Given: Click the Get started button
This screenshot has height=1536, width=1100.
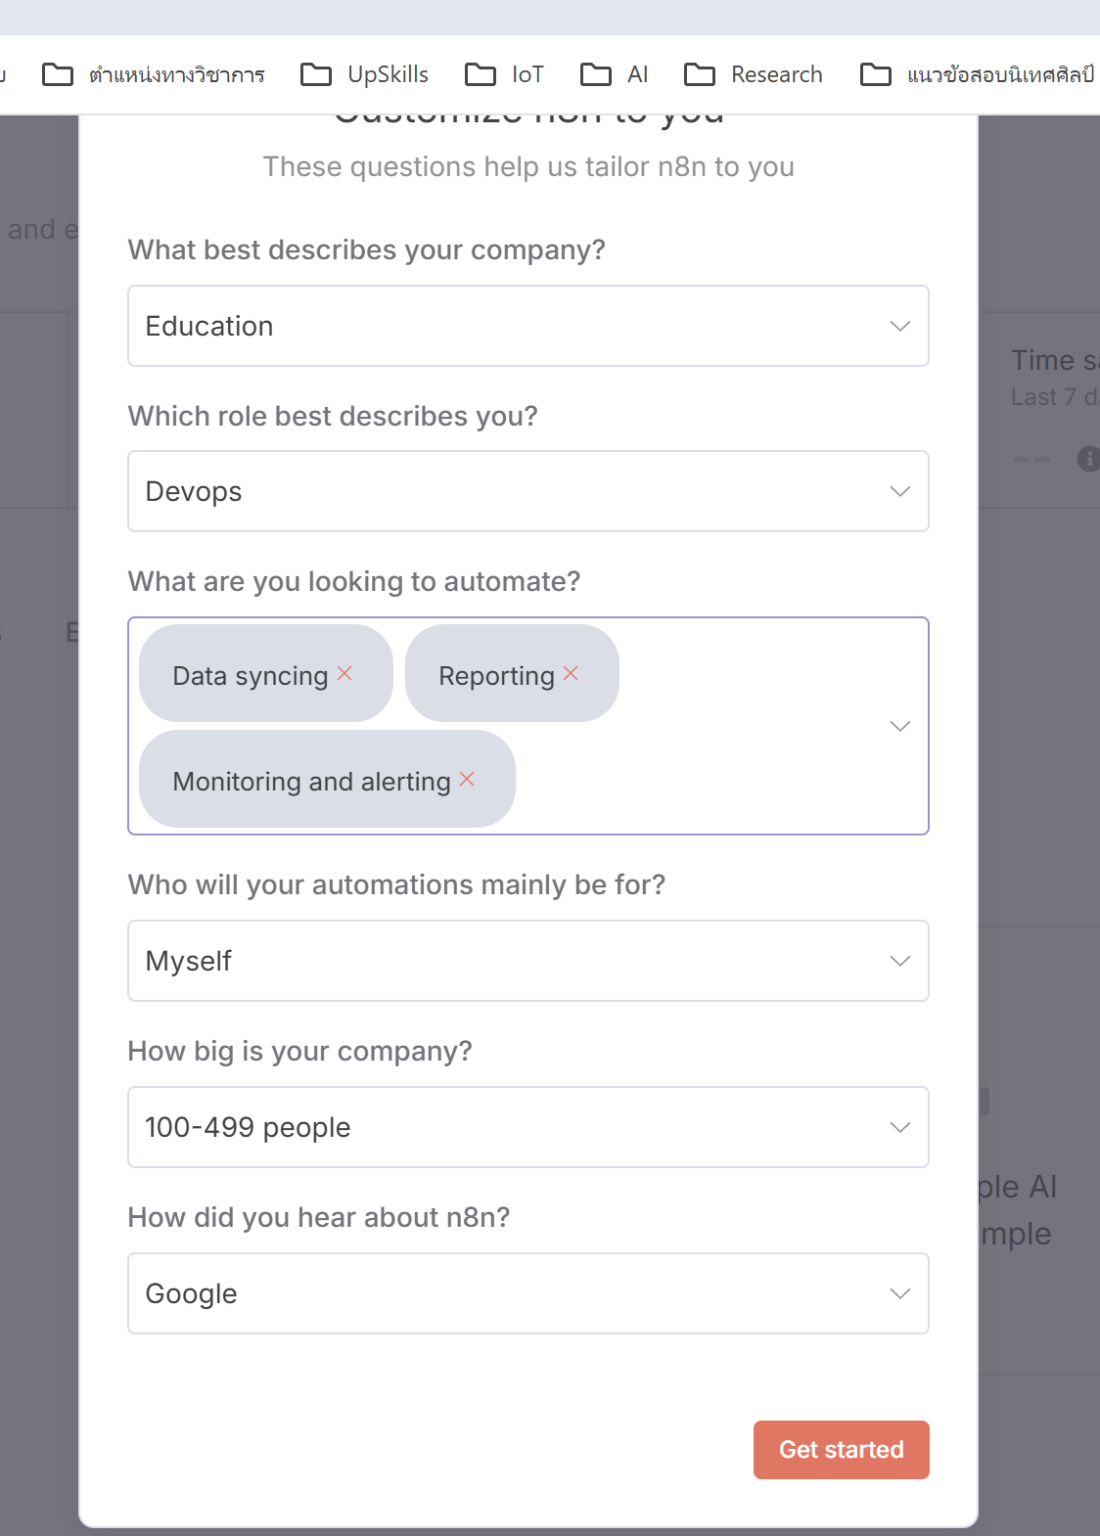Looking at the screenshot, I should click(841, 1449).
